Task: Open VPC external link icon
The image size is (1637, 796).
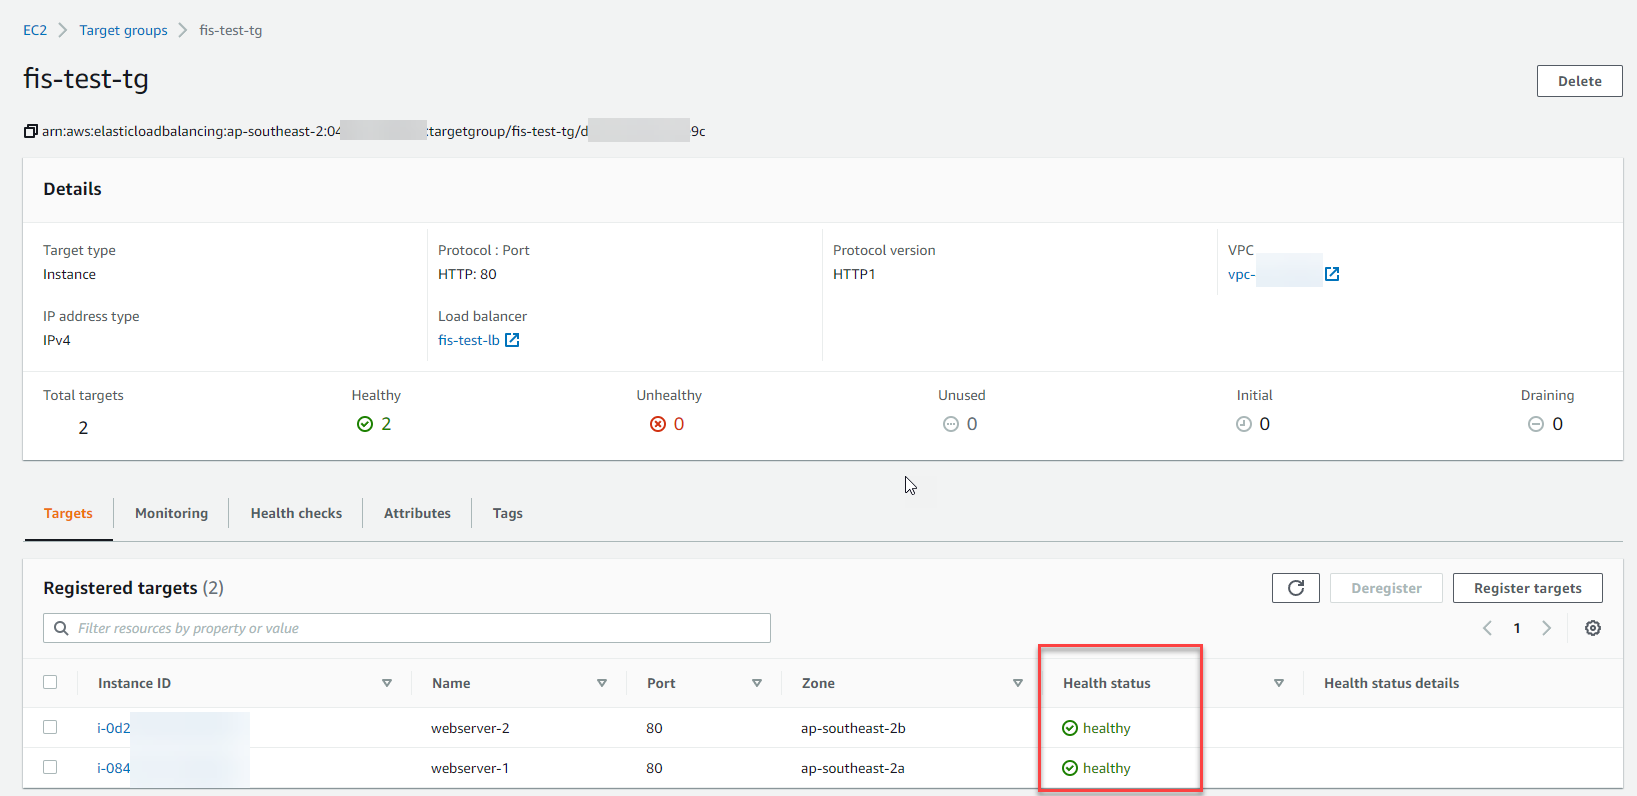Action: point(1331,274)
